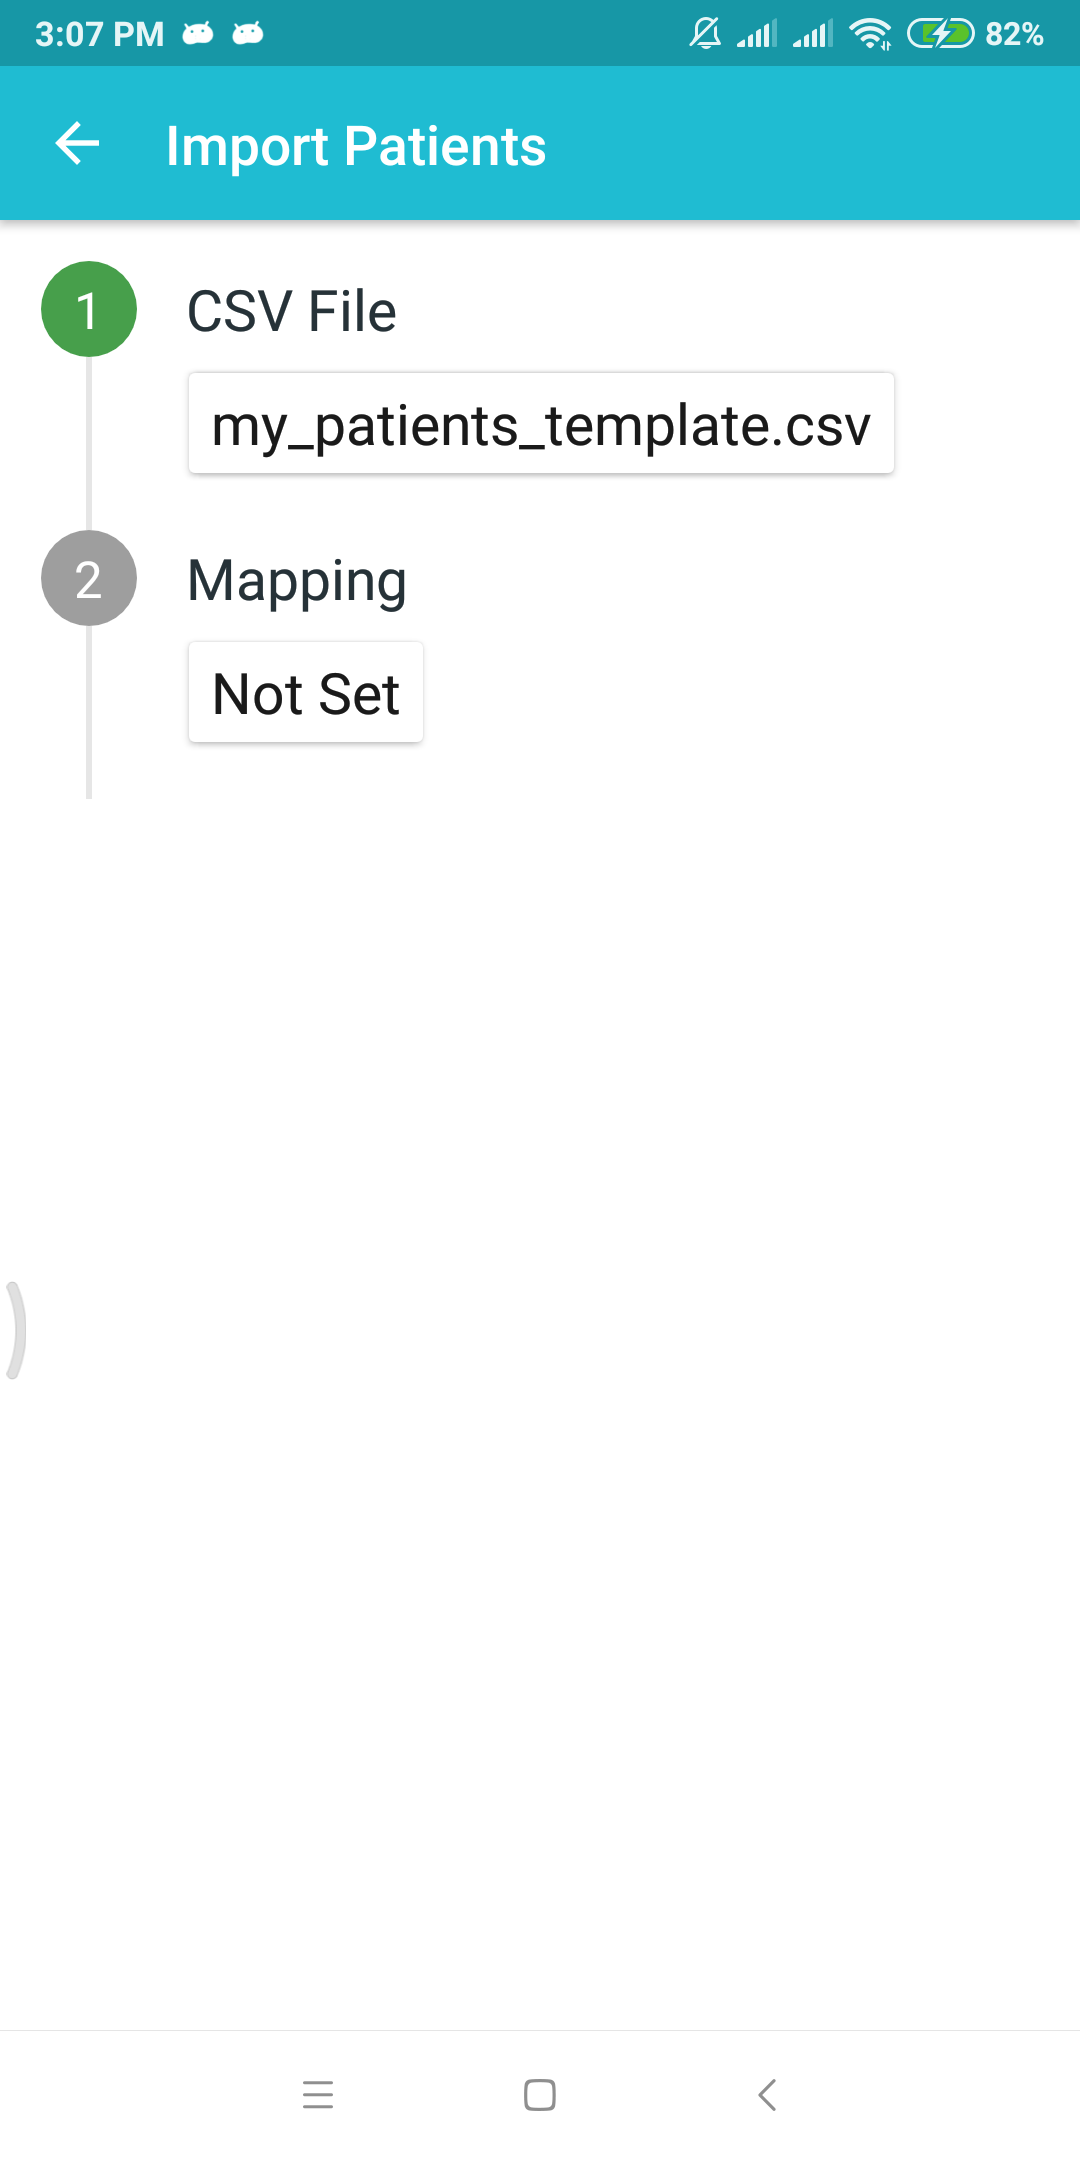Tap the Mapping step title
1080x2160 pixels.
tap(297, 582)
